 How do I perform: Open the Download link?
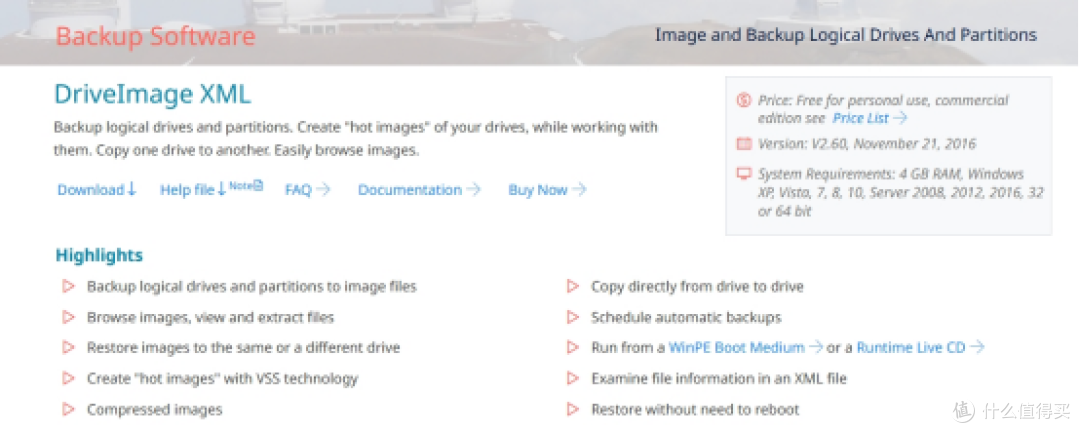tap(97, 190)
